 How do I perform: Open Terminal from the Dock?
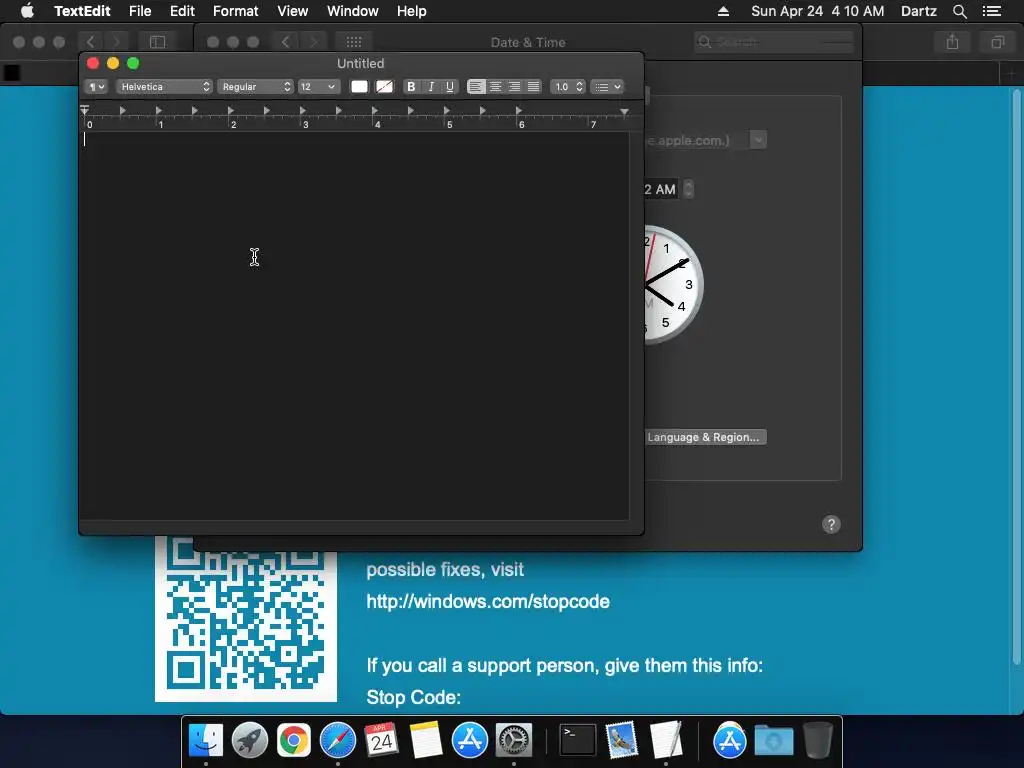pyautogui.click(x=578, y=741)
